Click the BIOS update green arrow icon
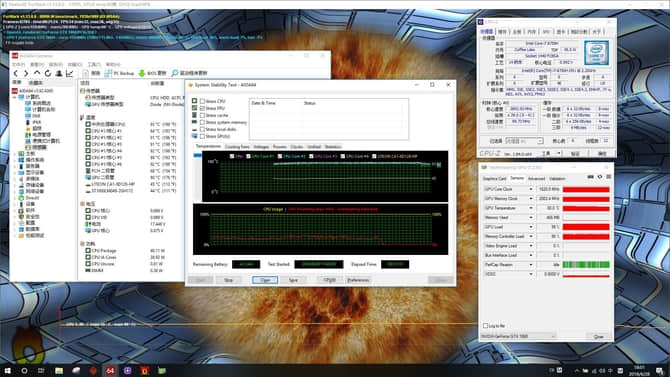Screen dimensions: 670x377 [142, 73]
